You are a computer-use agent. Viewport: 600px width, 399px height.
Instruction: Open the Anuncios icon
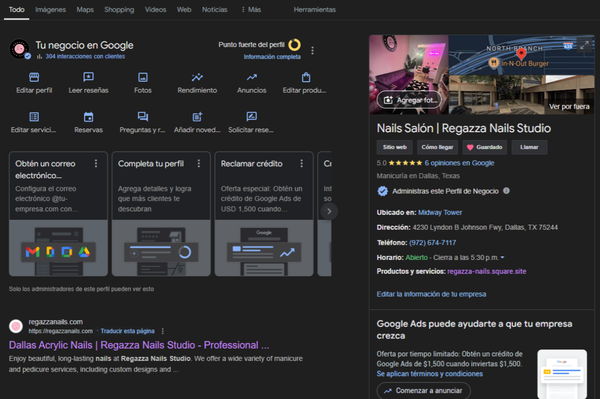251,78
